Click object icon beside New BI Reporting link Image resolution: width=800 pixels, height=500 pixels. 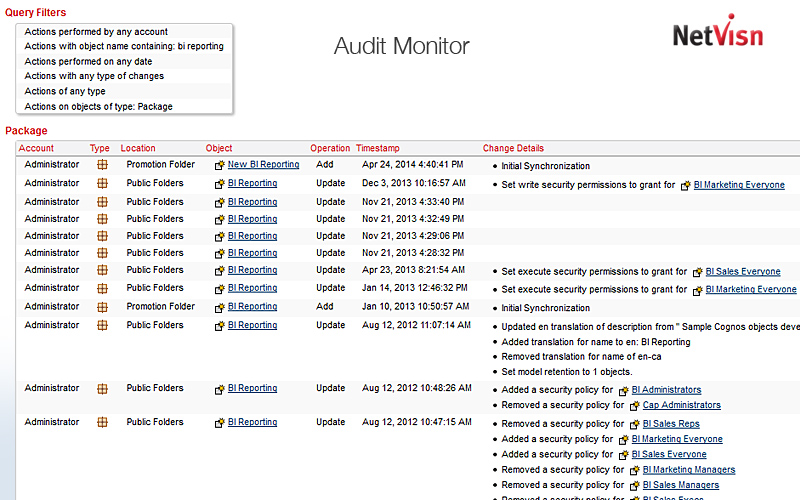click(220, 165)
